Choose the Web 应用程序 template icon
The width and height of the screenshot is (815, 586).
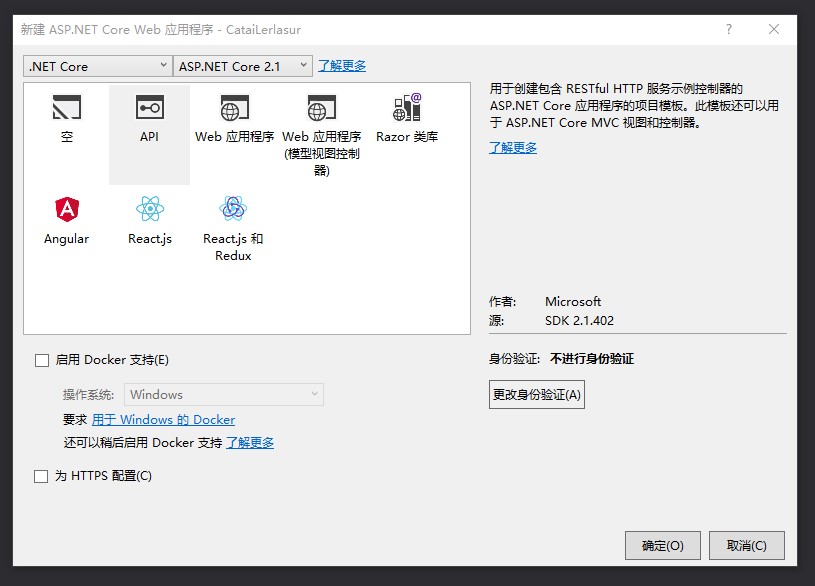point(234,108)
